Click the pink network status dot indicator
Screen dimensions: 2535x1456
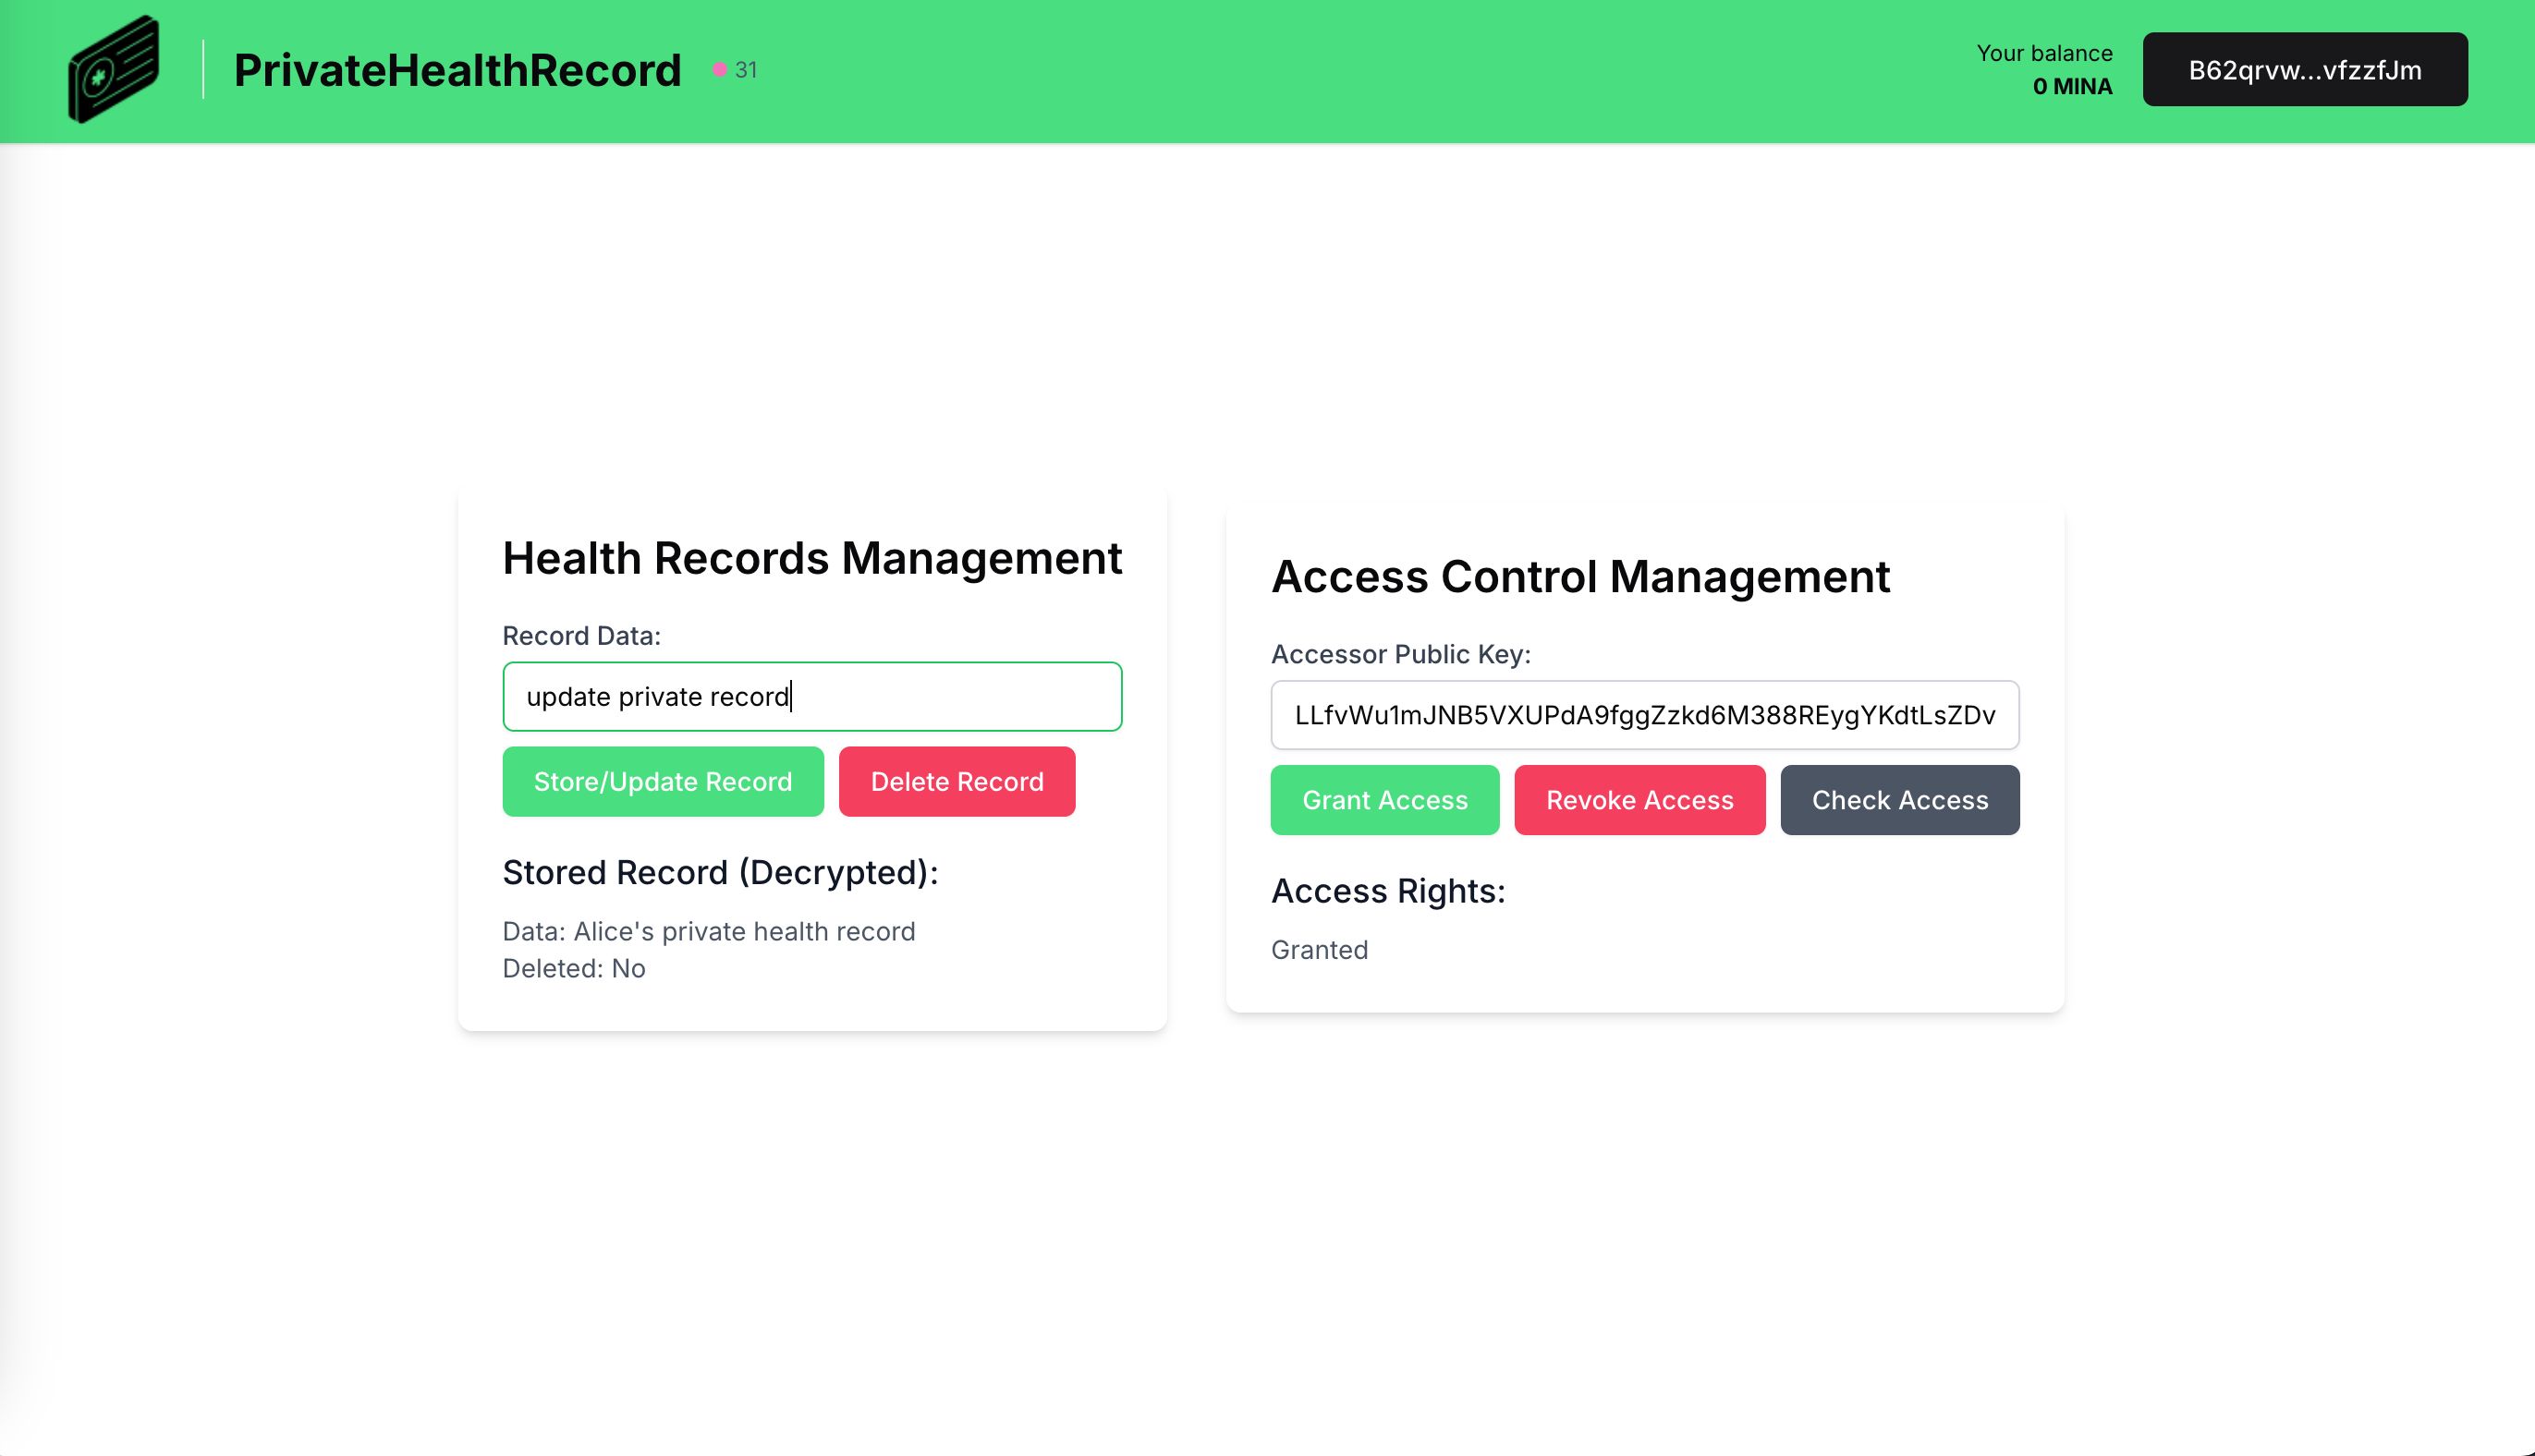pyautogui.click(x=719, y=67)
